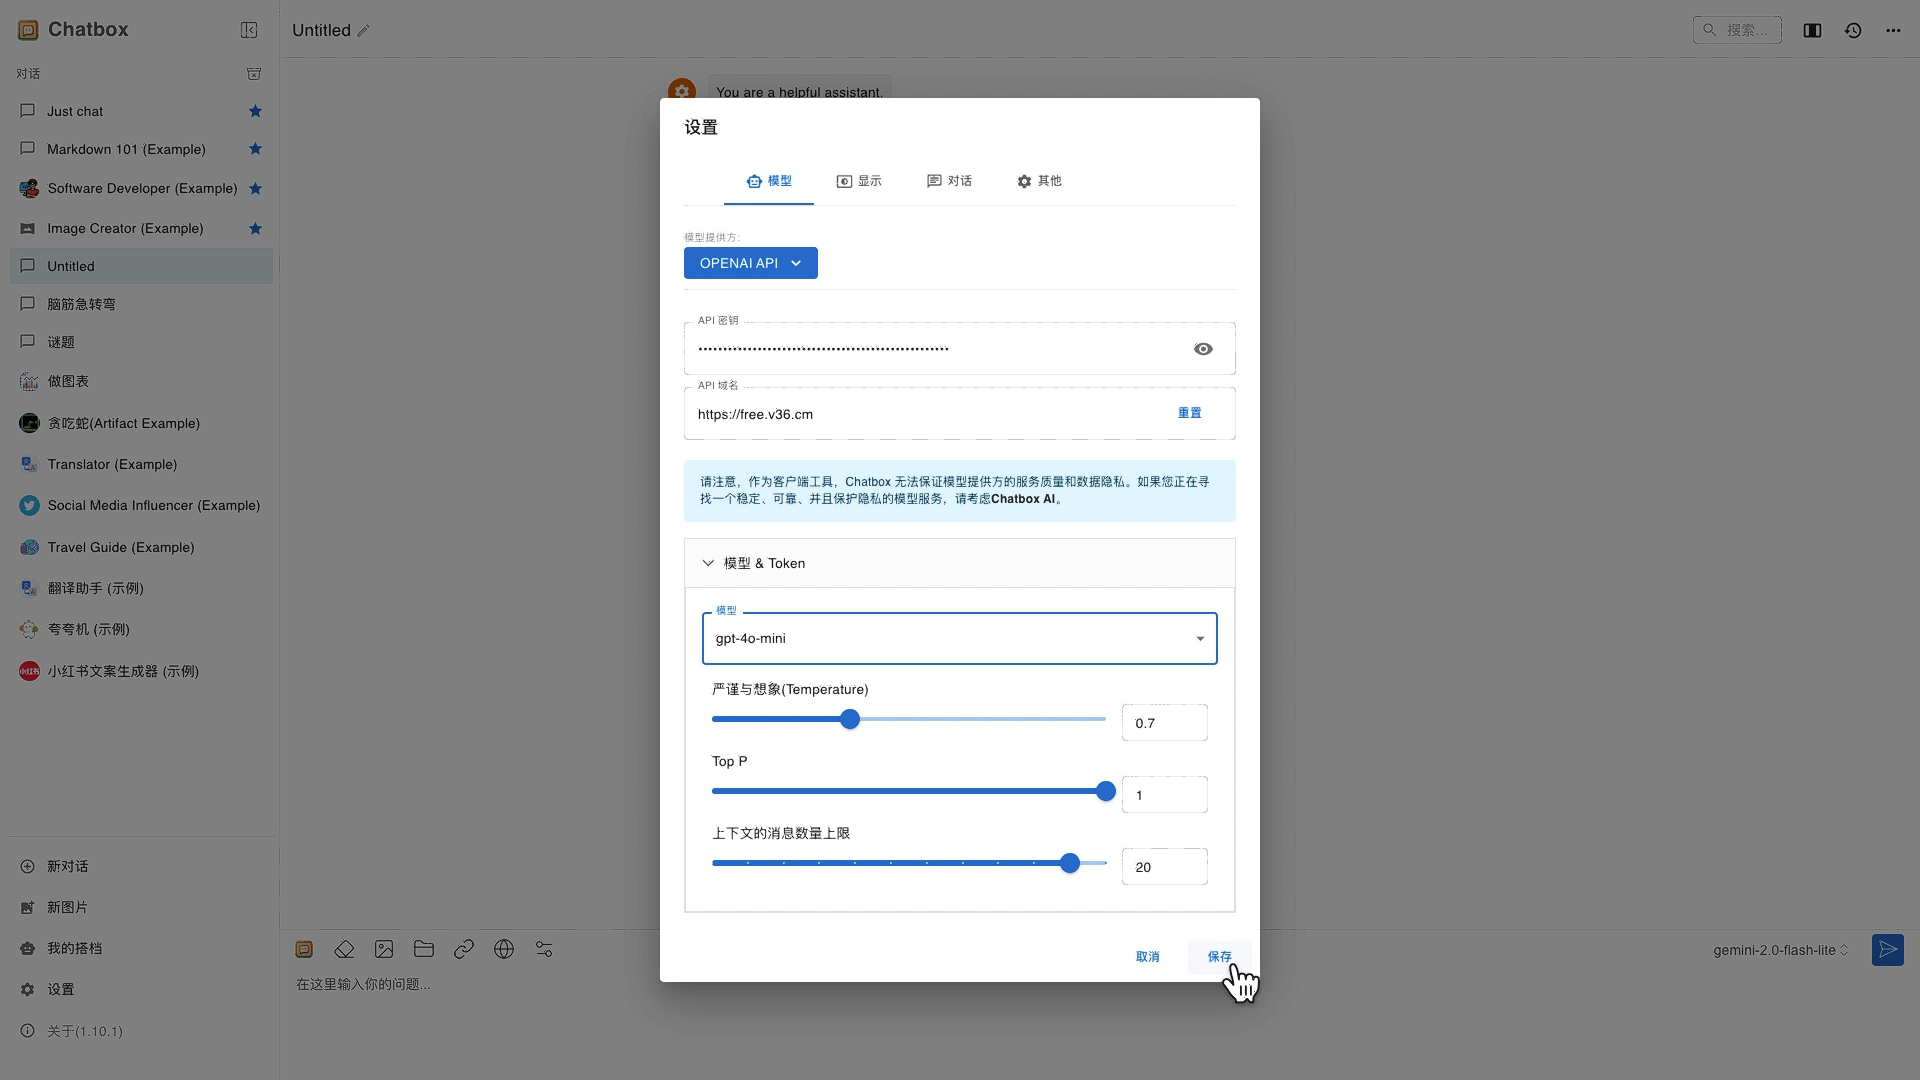Open the 谜题 conversation
The width and height of the screenshot is (1920, 1080).
click(x=141, y=342)
